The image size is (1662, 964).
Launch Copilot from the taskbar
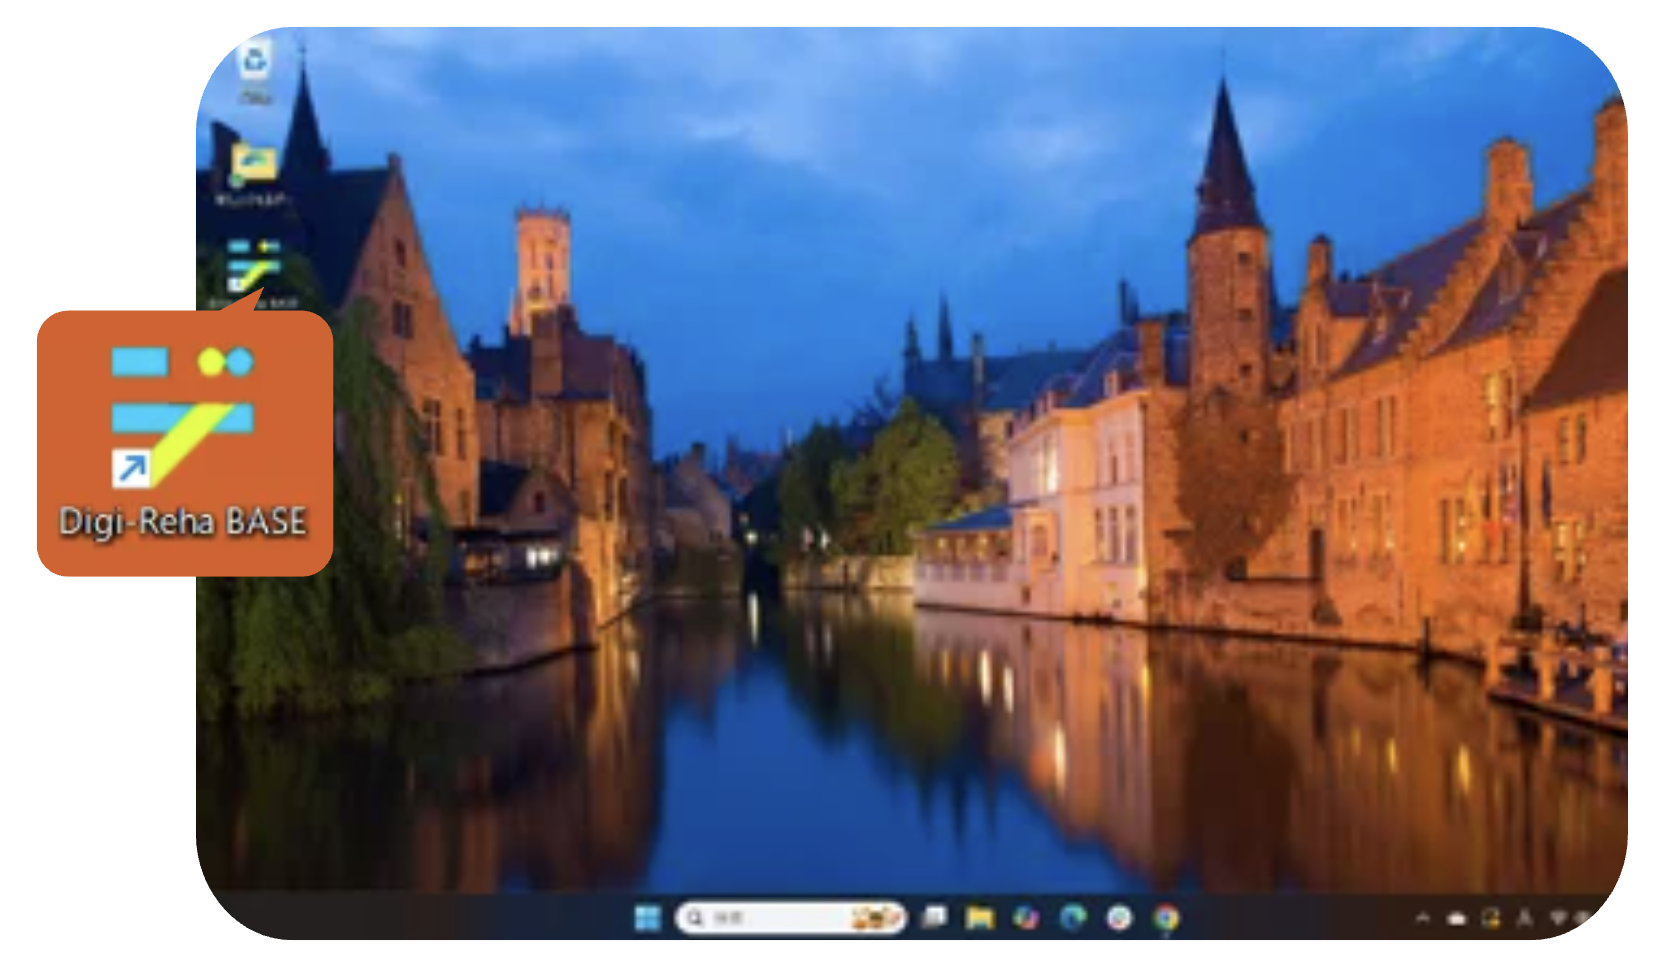1026,917
